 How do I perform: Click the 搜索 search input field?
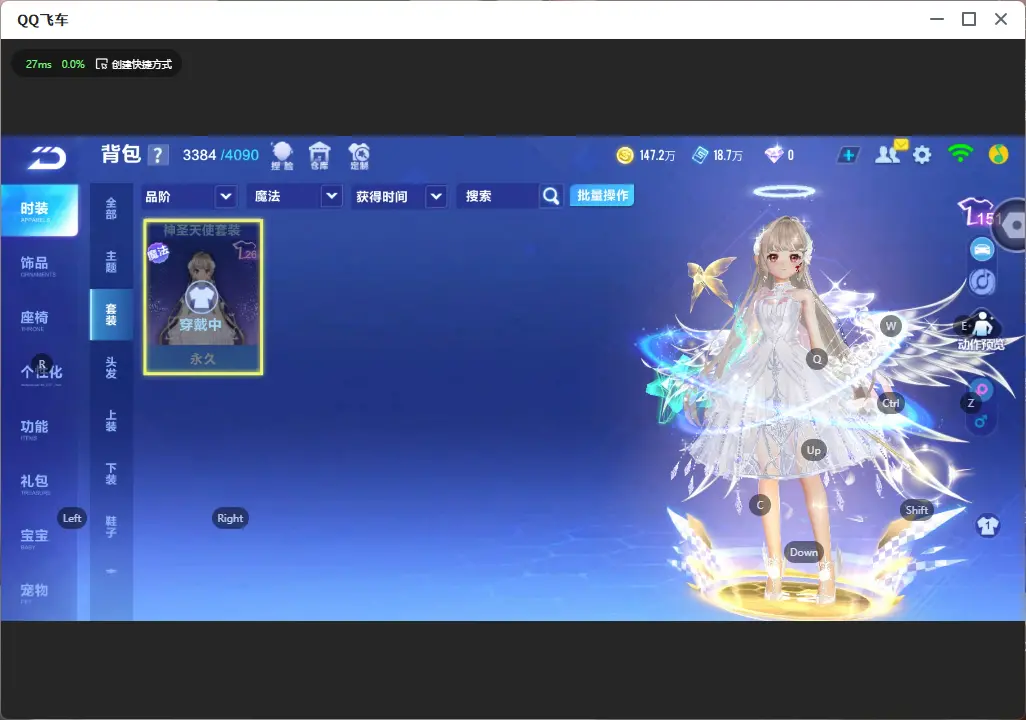pos(499,196)
